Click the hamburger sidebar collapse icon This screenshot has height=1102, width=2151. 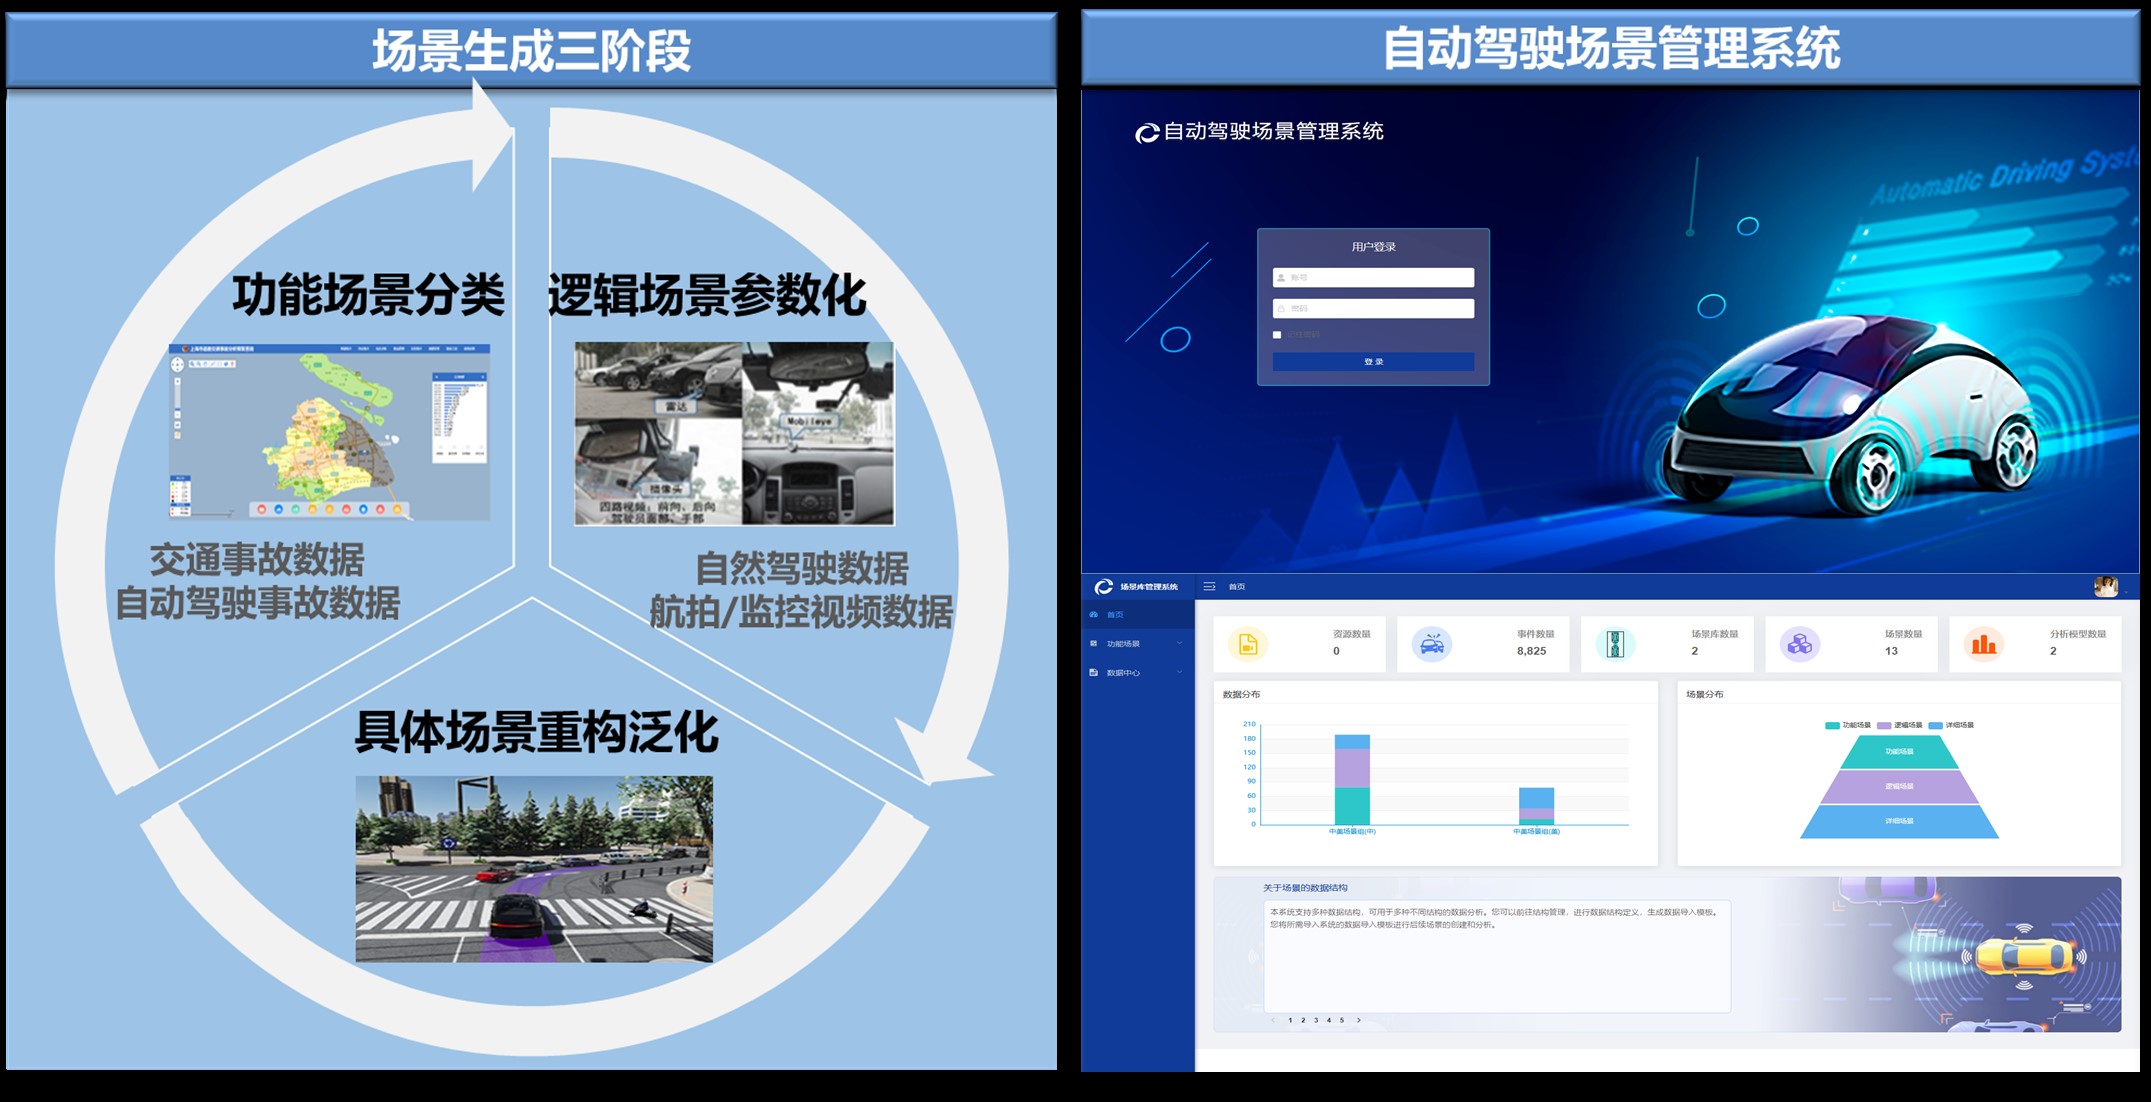1209,587
